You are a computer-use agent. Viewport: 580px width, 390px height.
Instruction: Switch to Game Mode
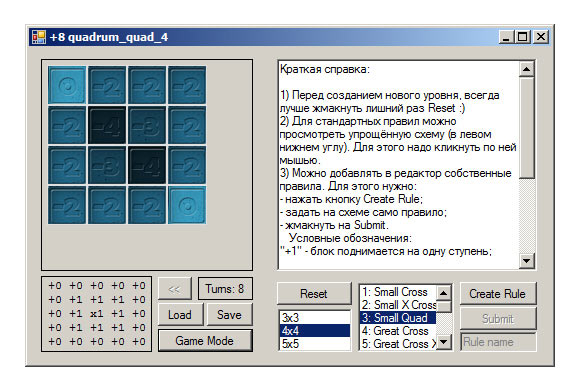[205, 340]
